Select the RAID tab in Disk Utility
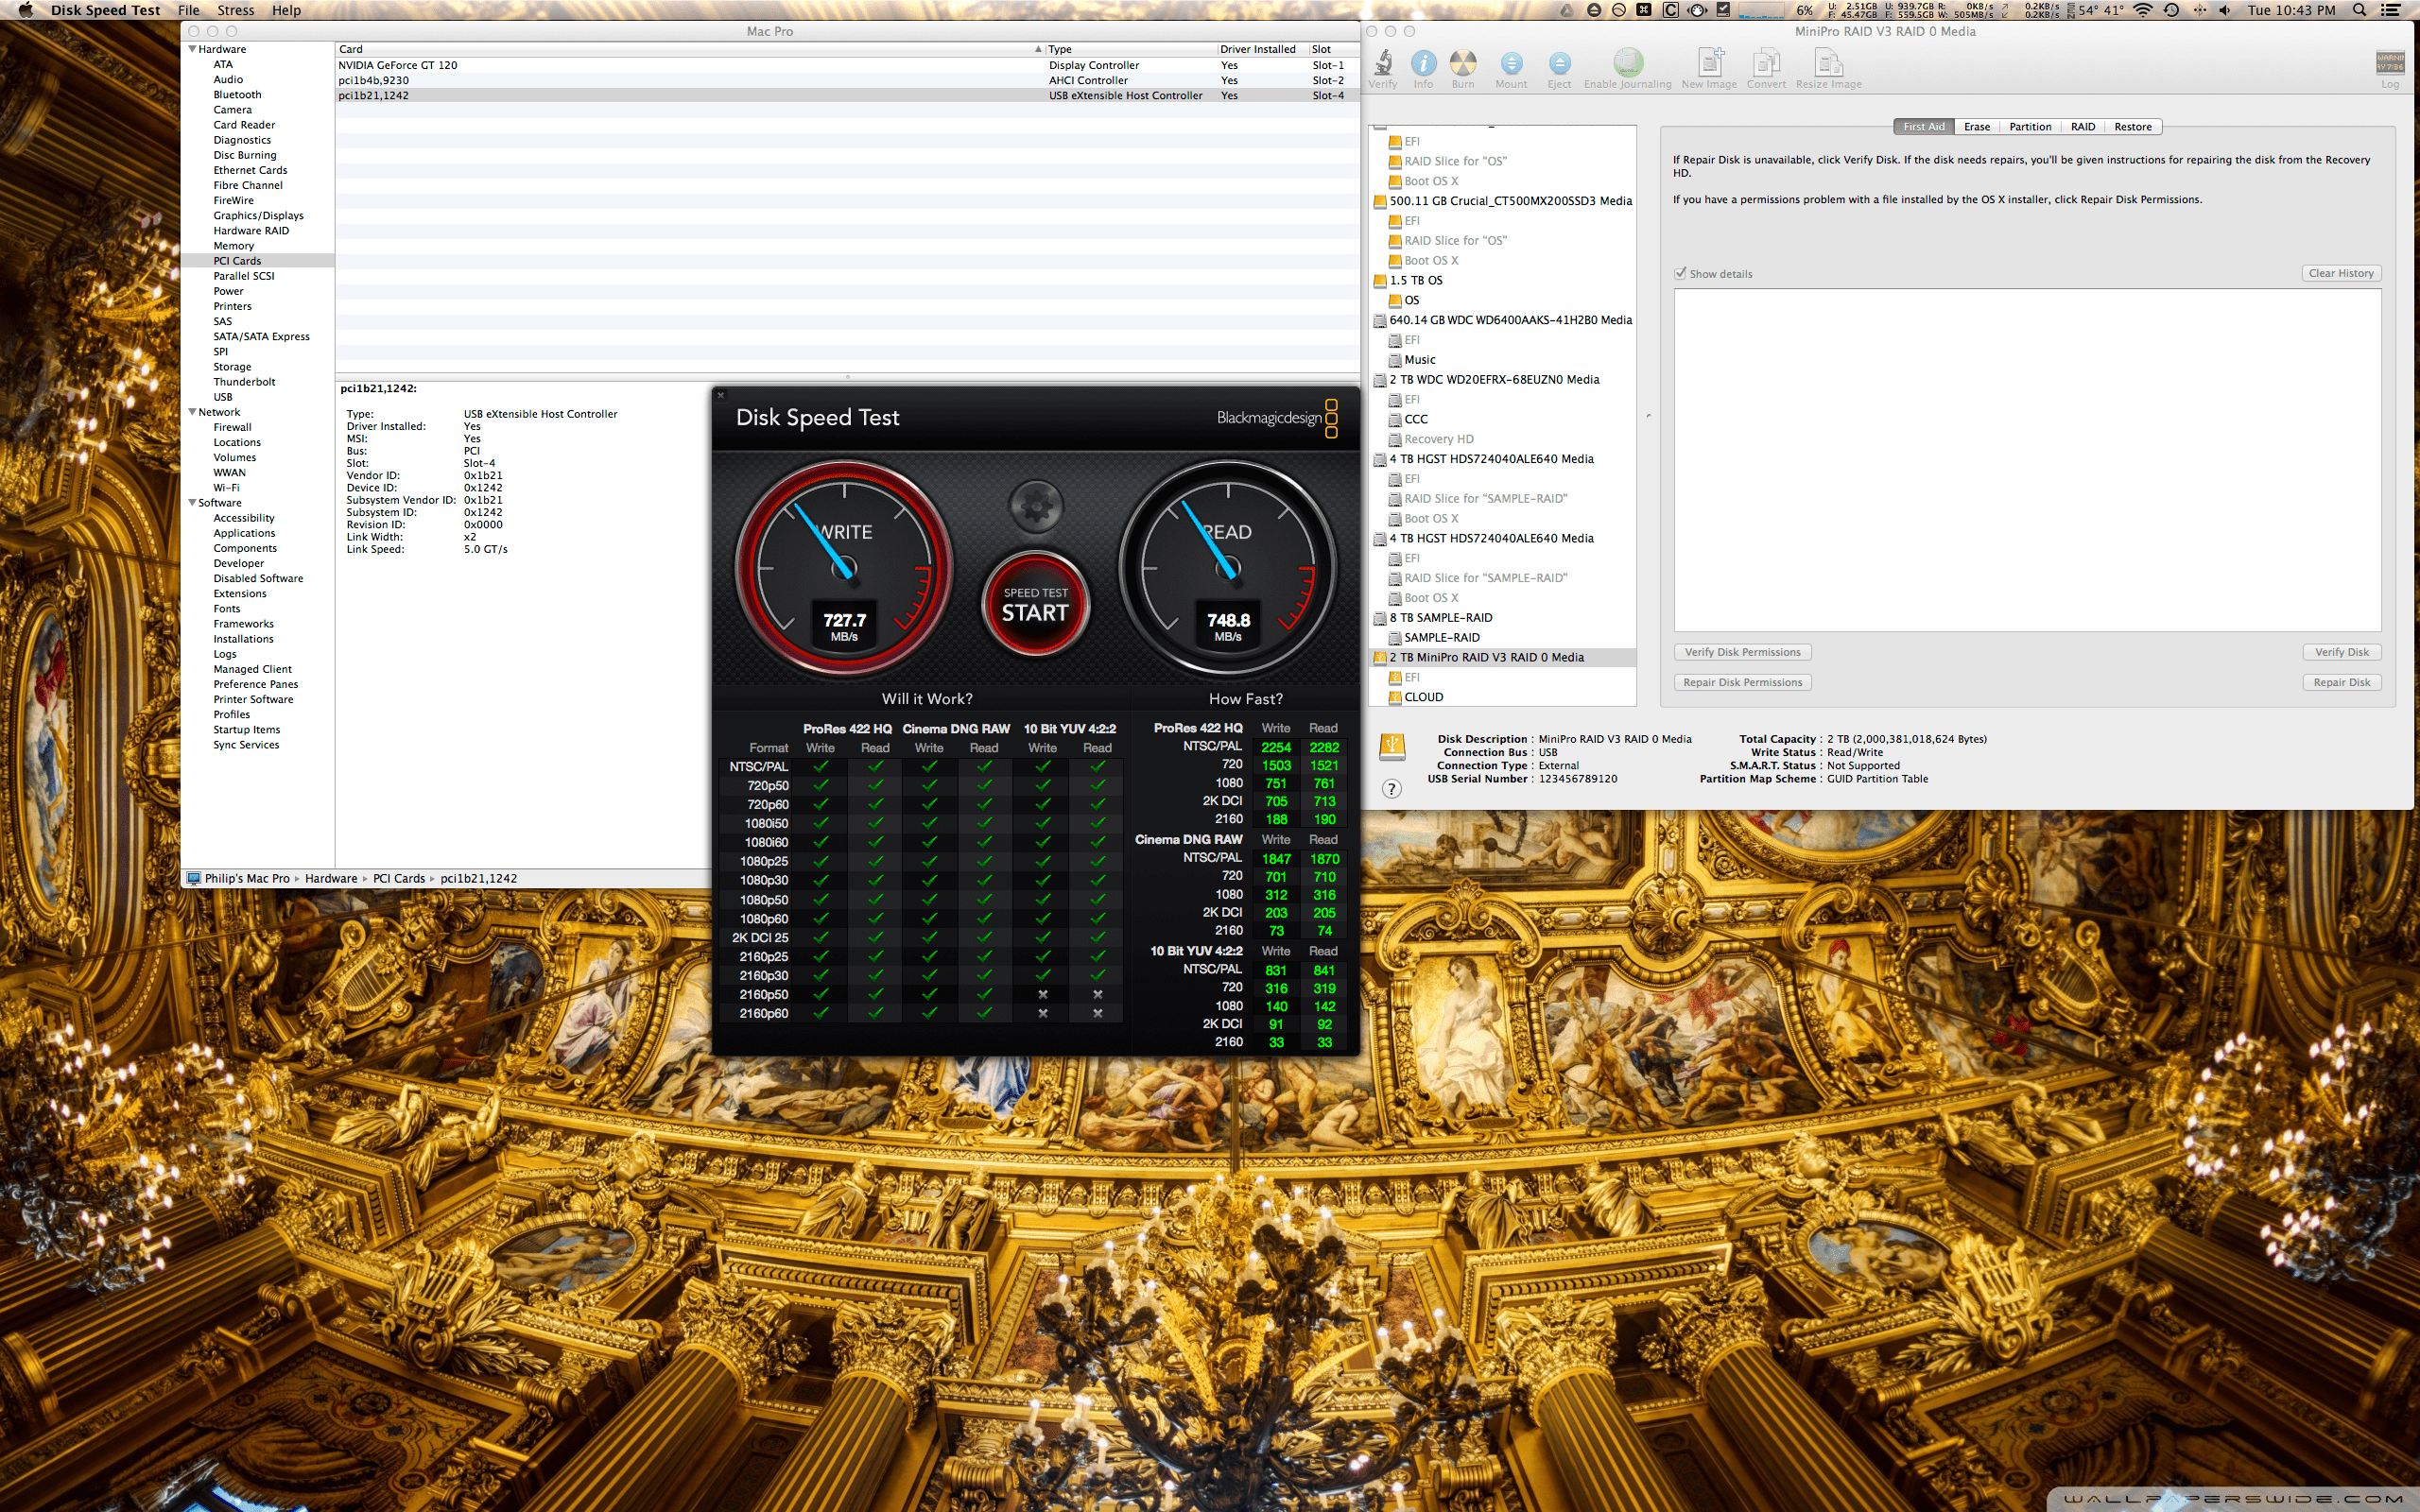 tap(2083, 128)
